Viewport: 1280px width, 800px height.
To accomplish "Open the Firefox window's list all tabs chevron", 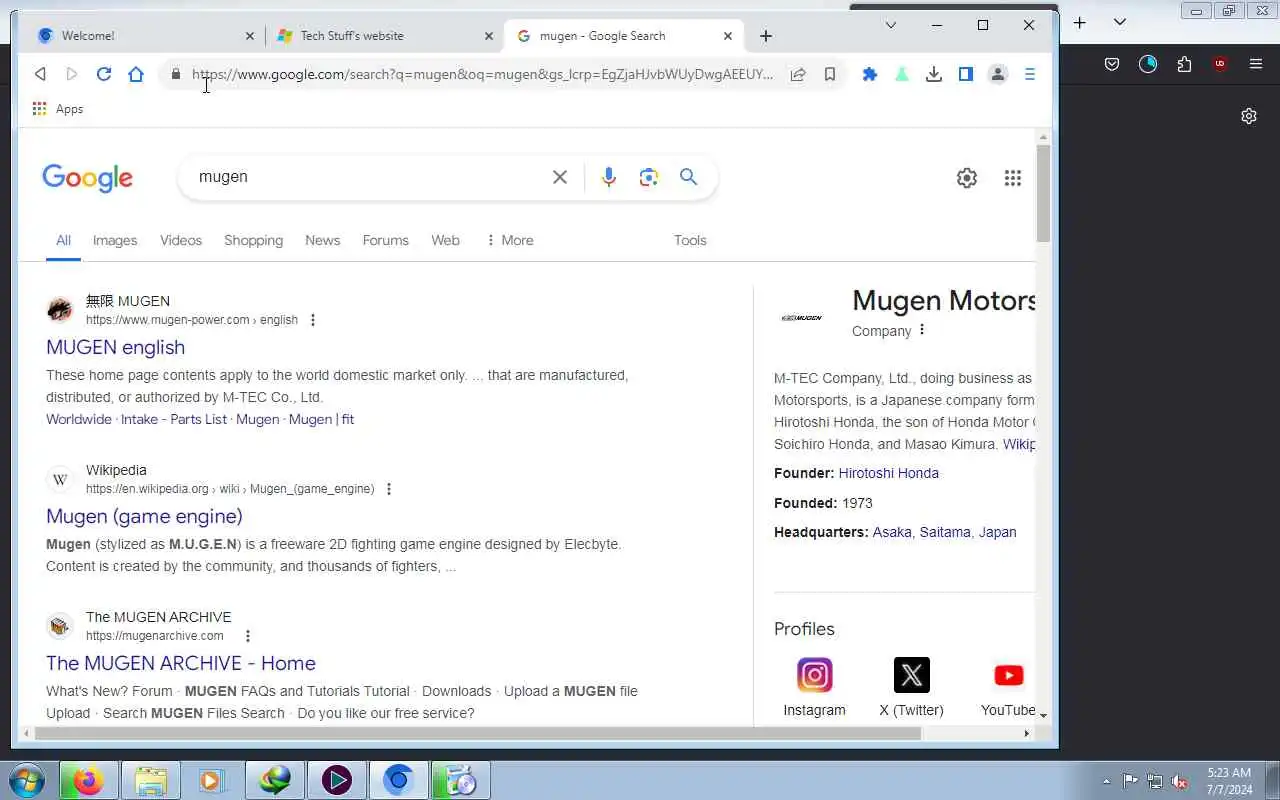I will 1120,22.
